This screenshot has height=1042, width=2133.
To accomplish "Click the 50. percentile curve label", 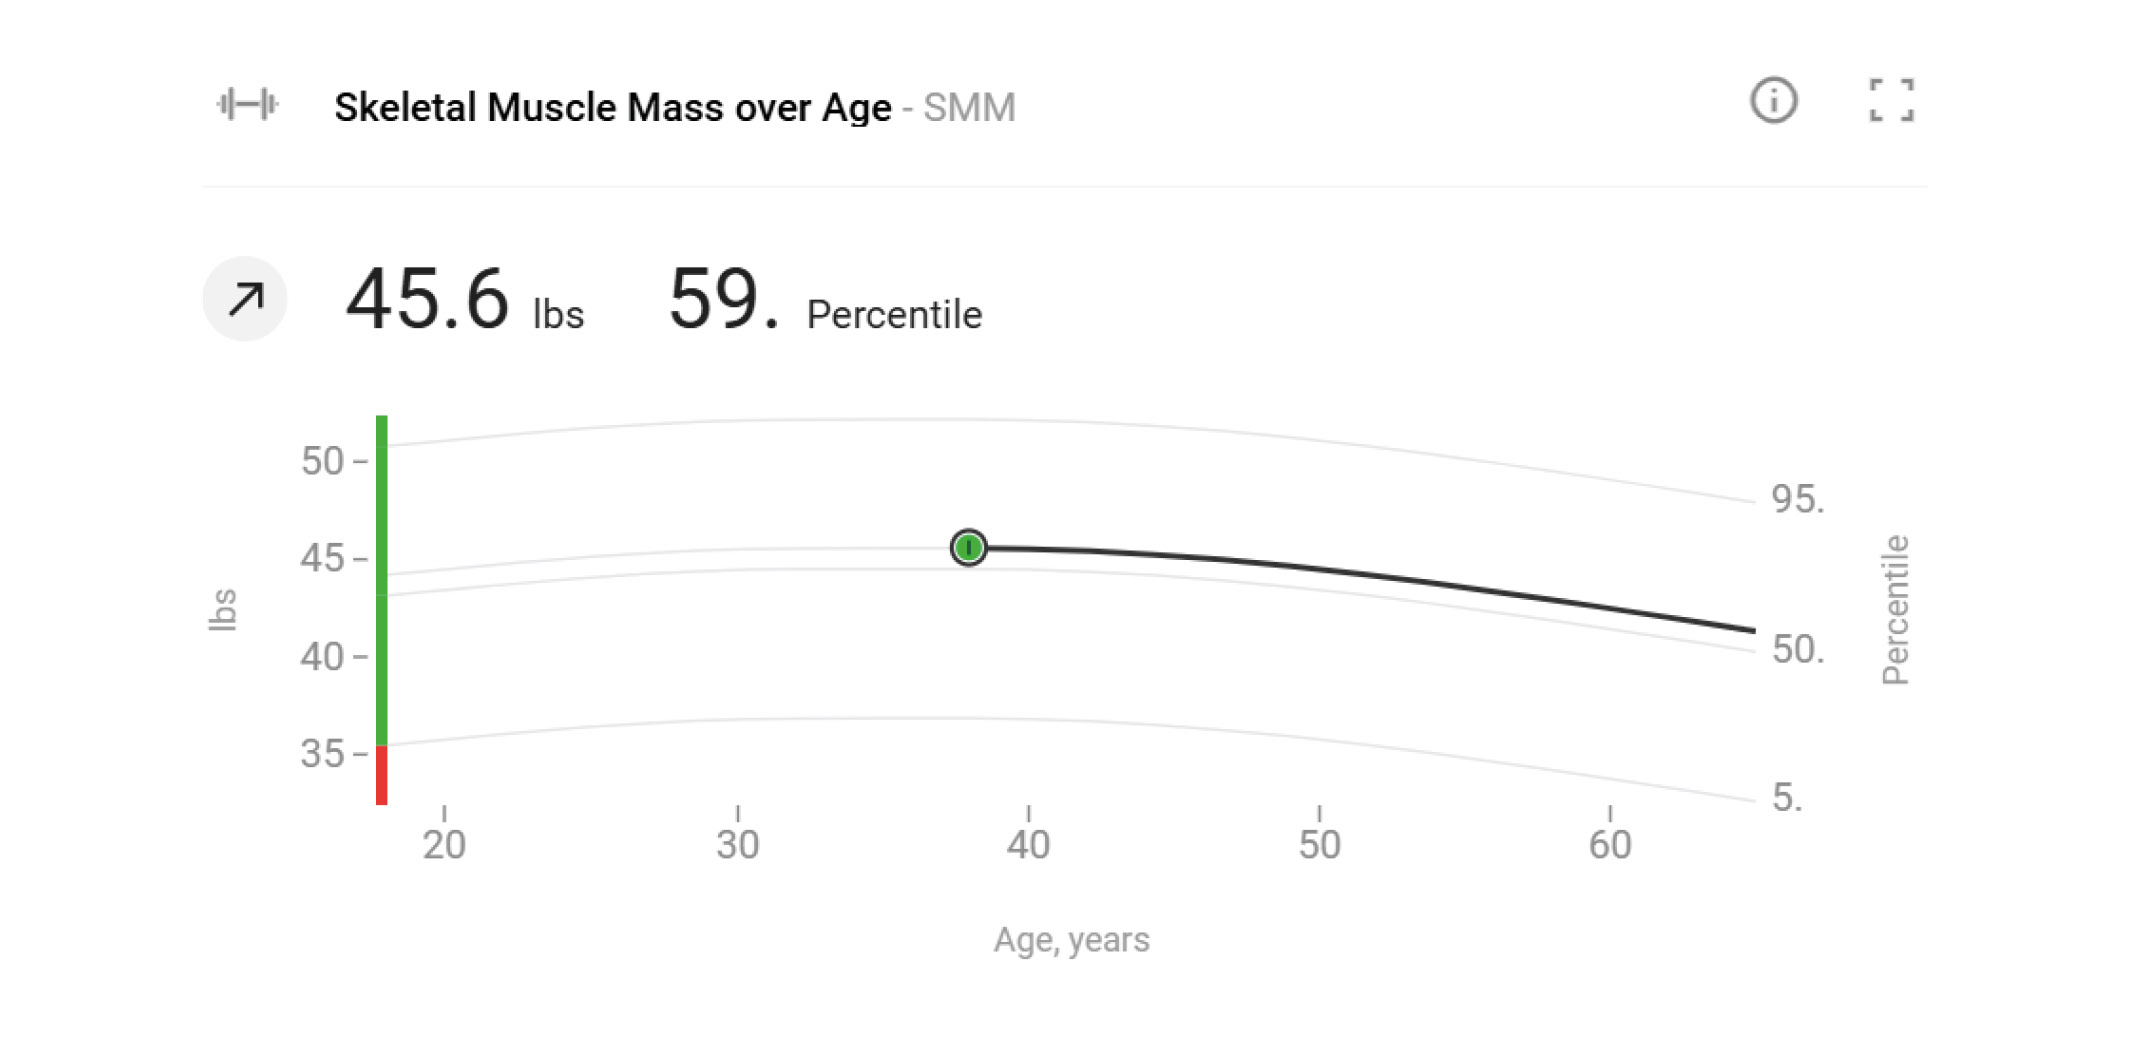I will 1797,650.
